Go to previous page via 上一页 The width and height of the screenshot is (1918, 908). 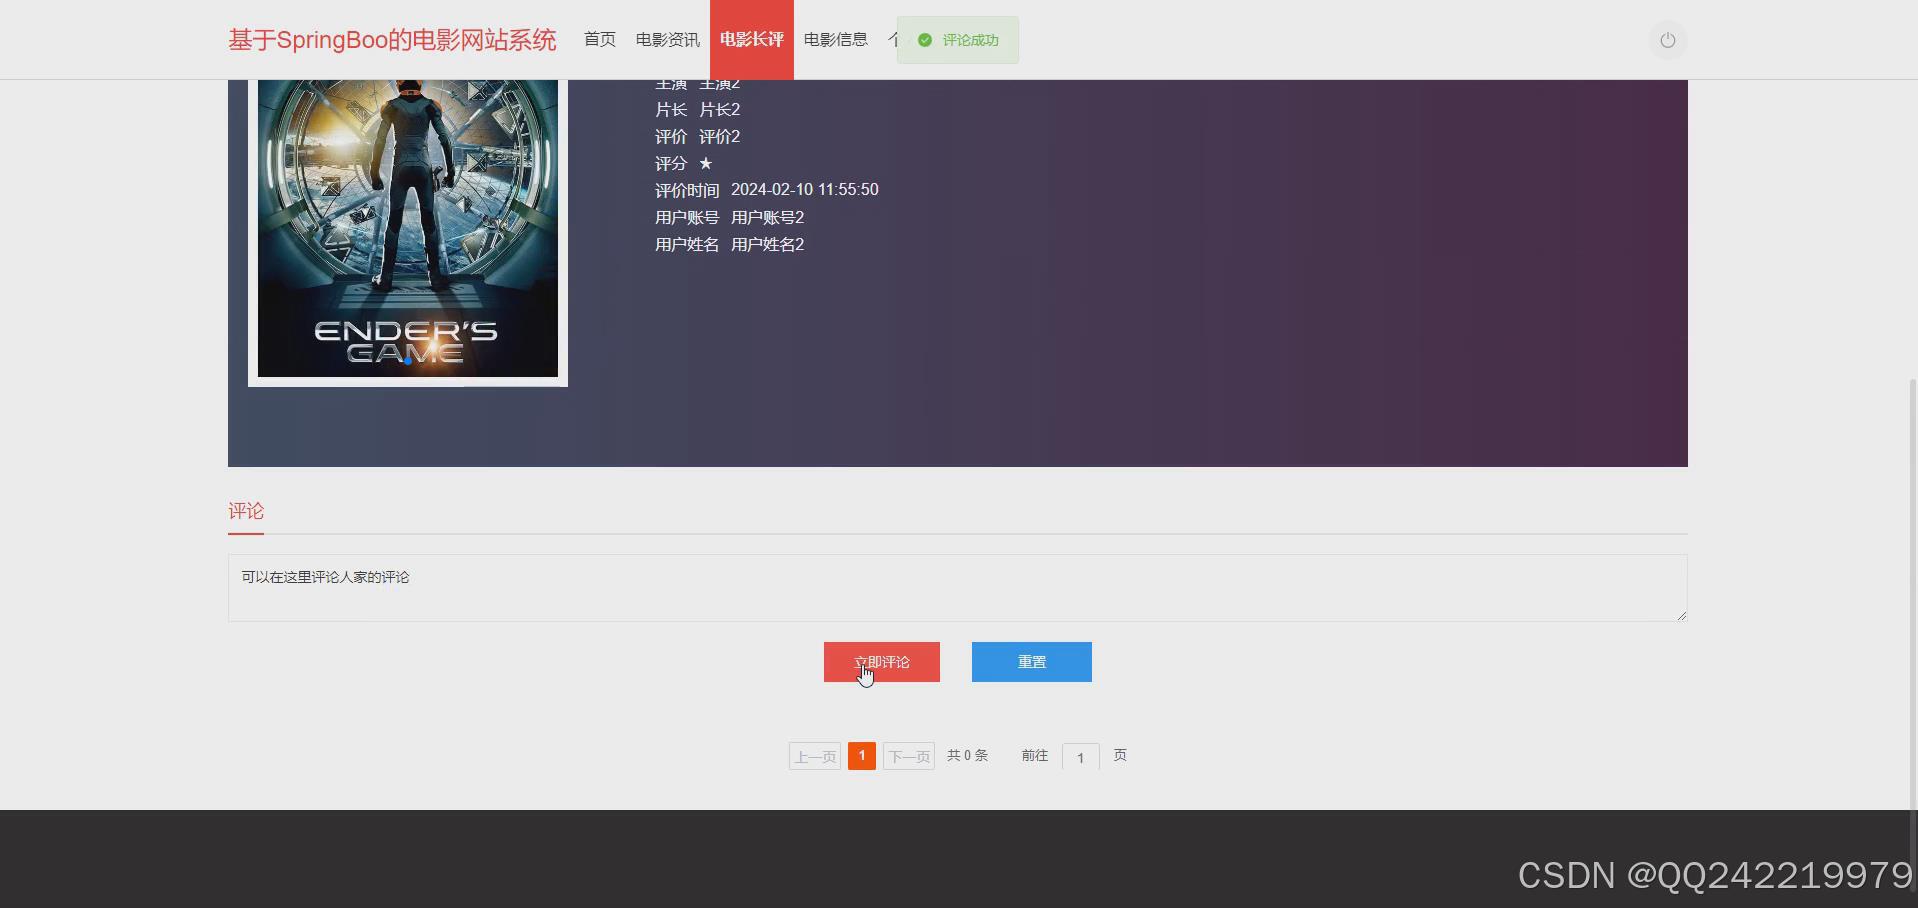click(x=813, y=755)
